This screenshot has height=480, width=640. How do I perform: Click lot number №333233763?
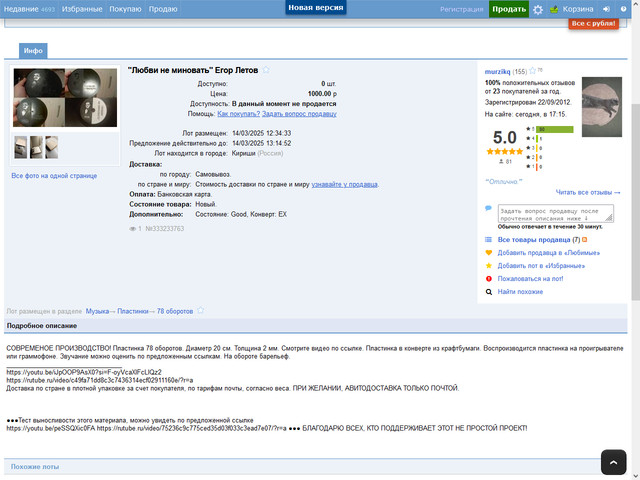pyautogui.click(x=164, y=229)
